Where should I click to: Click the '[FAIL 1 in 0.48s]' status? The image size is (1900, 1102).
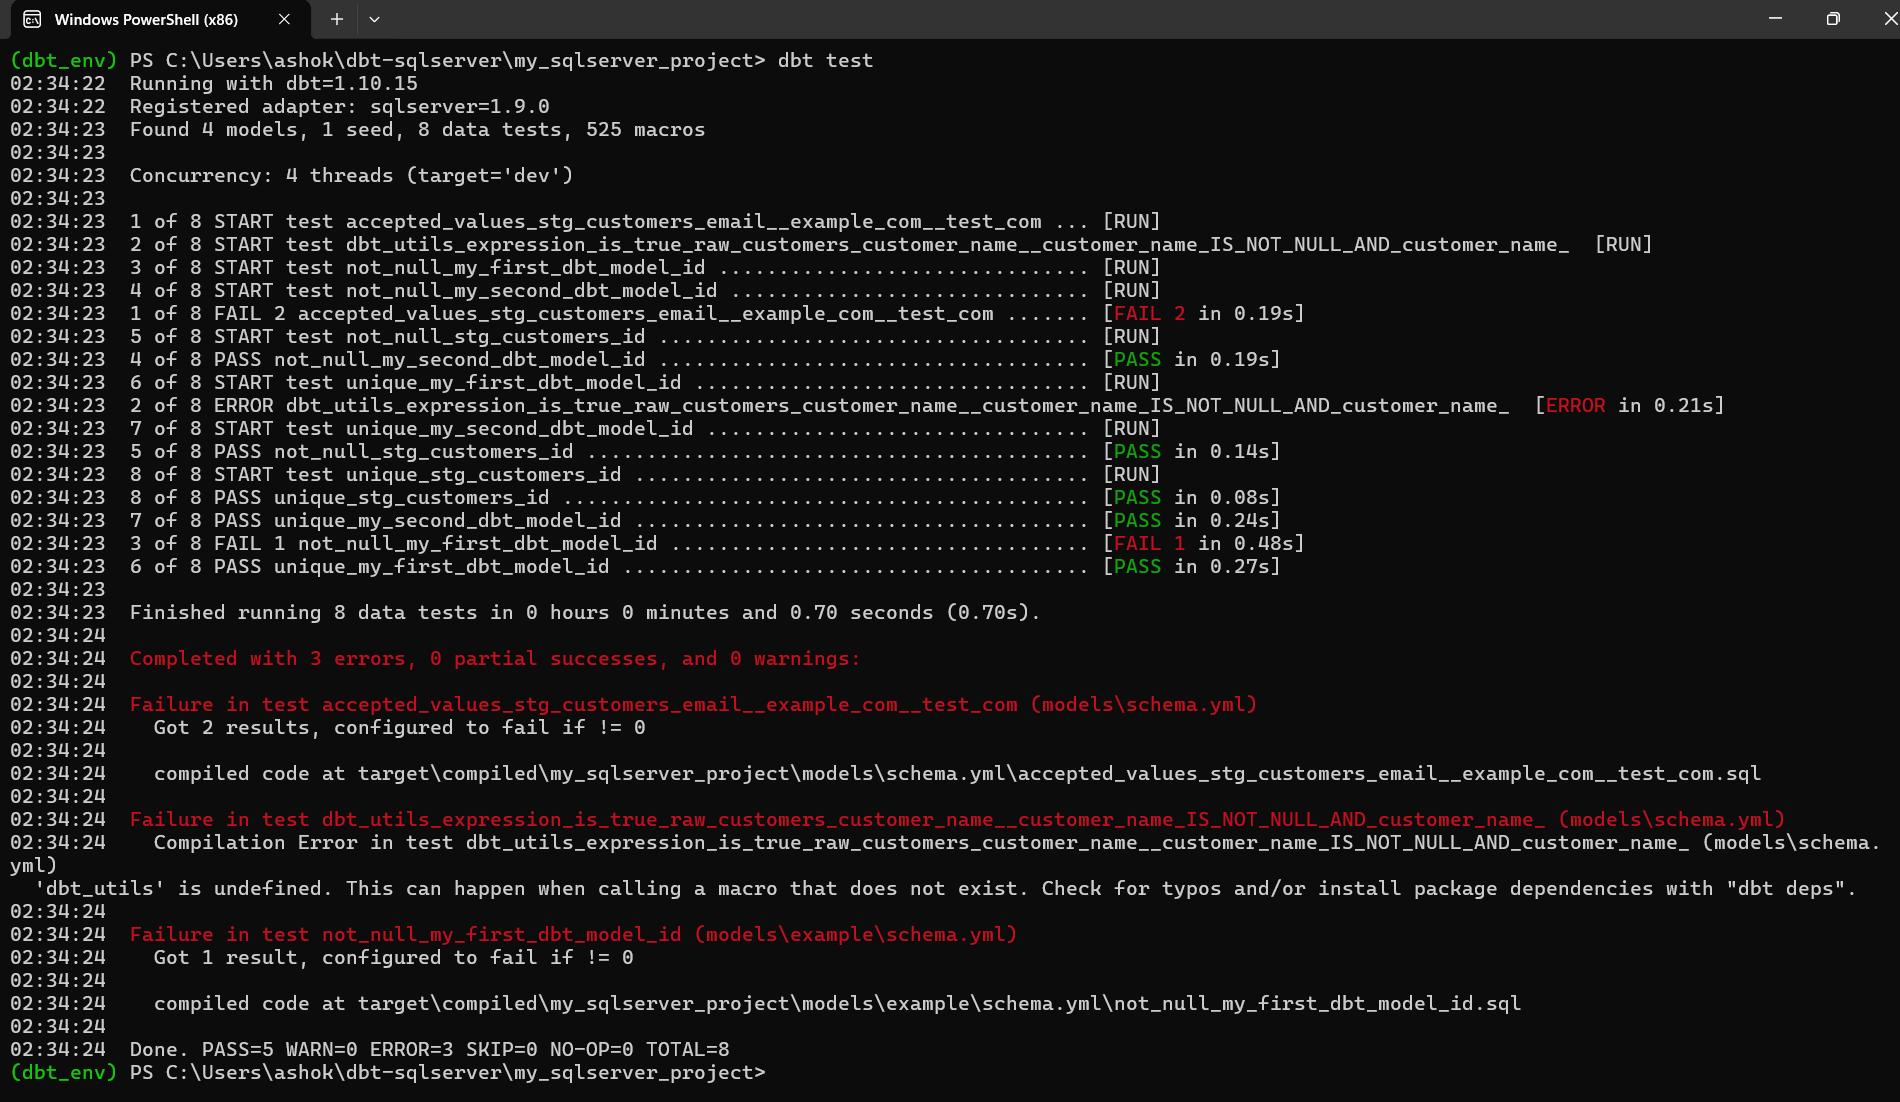pos(1203,543)
